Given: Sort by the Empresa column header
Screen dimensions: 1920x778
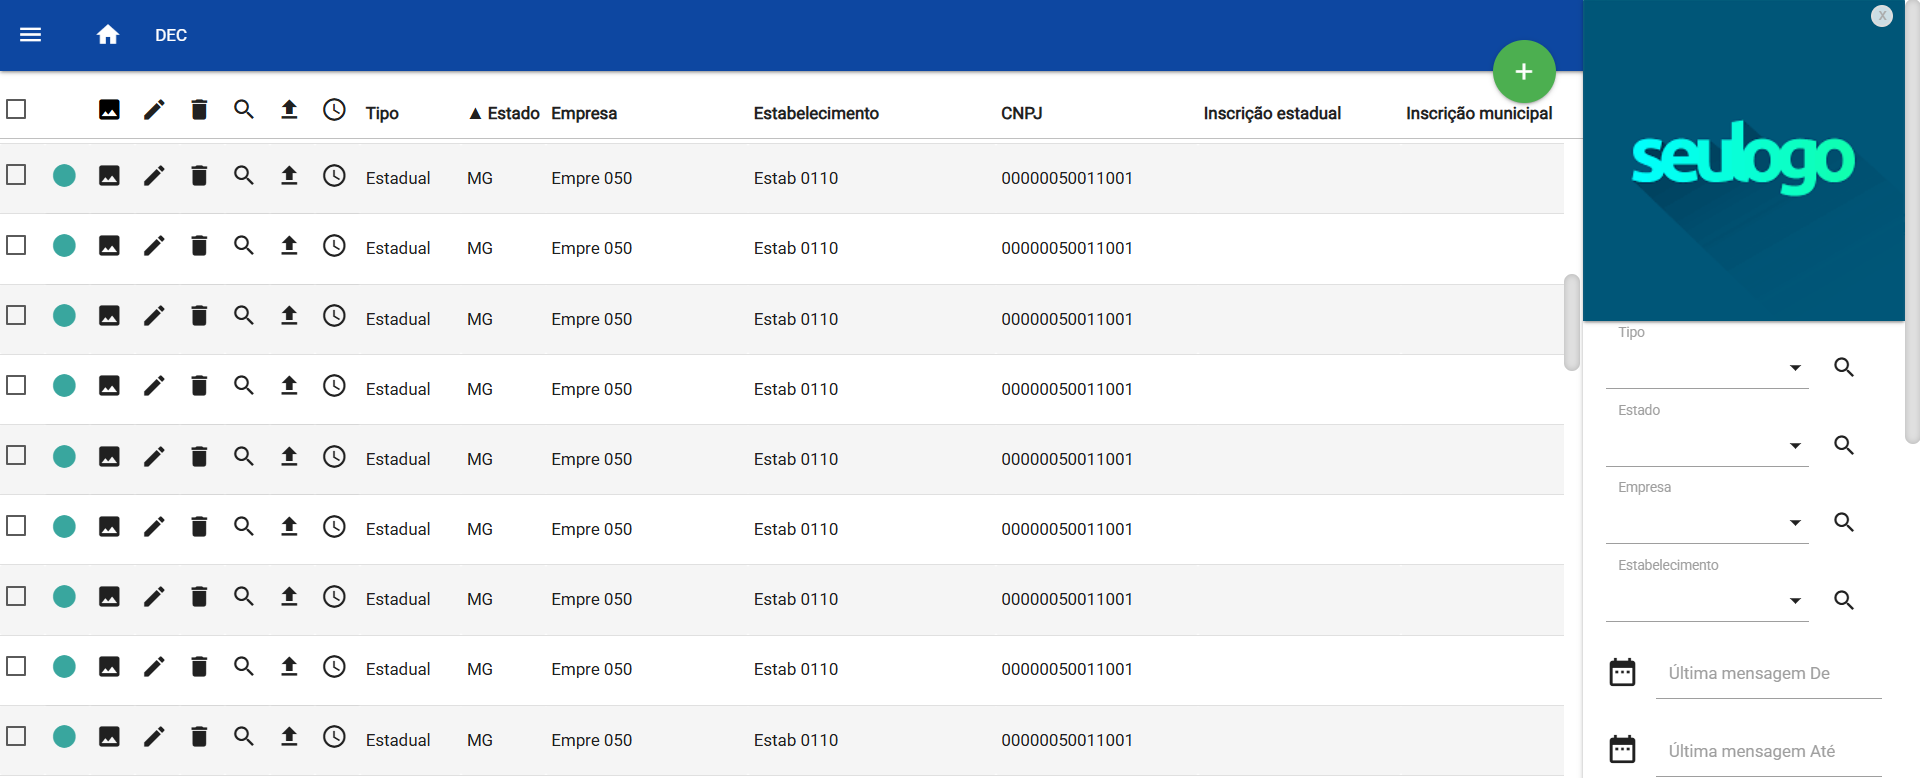Looking at the screenshot, I should [x=584, y=113].
